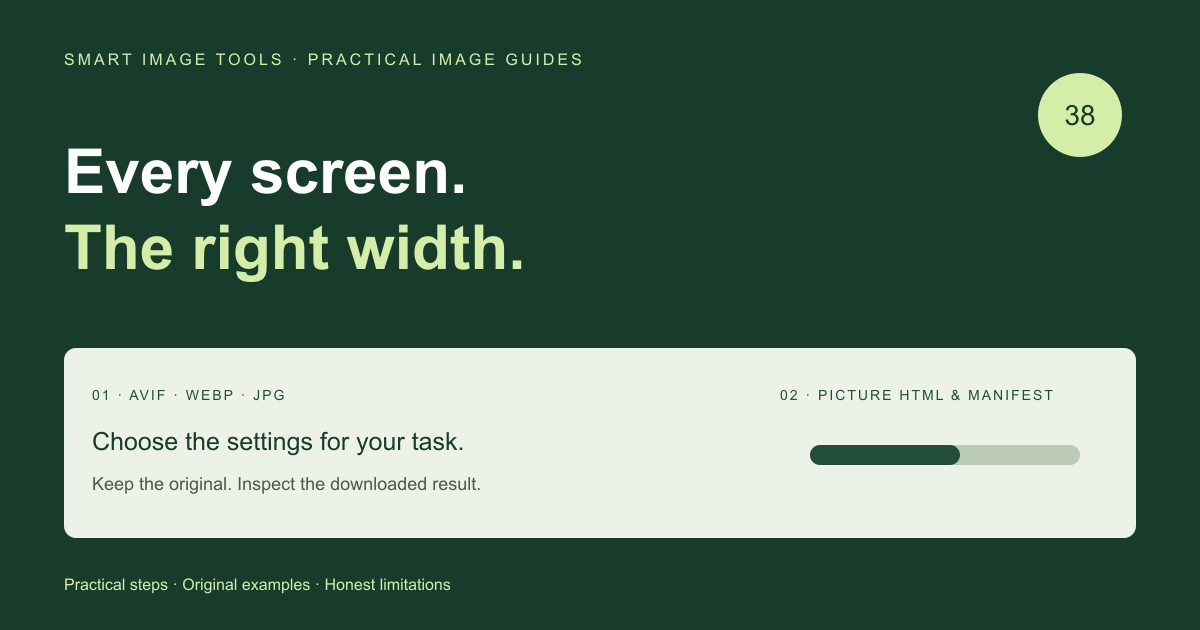Click 'Keep the original. Inspect the downloaded result.'
Screen dimensions: 1200x630
point(287,484)
